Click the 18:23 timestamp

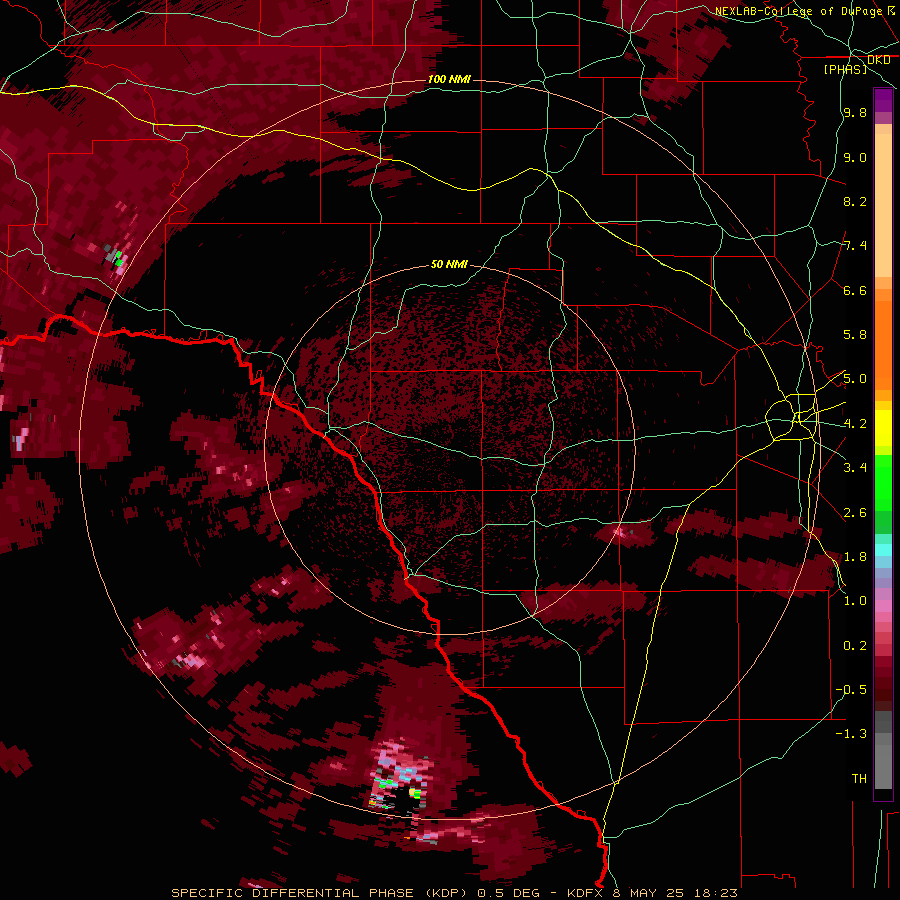click(715, 893)
